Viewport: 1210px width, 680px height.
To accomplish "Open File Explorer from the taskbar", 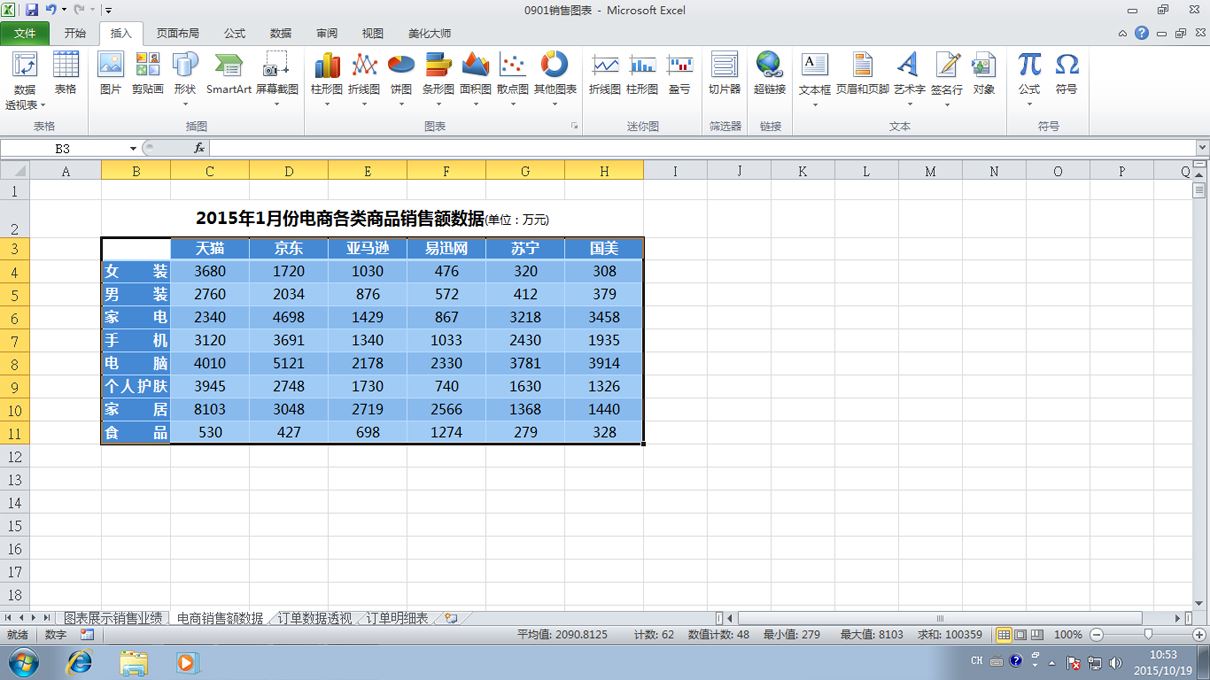I will pyautogui.click(x=133, y=662).
